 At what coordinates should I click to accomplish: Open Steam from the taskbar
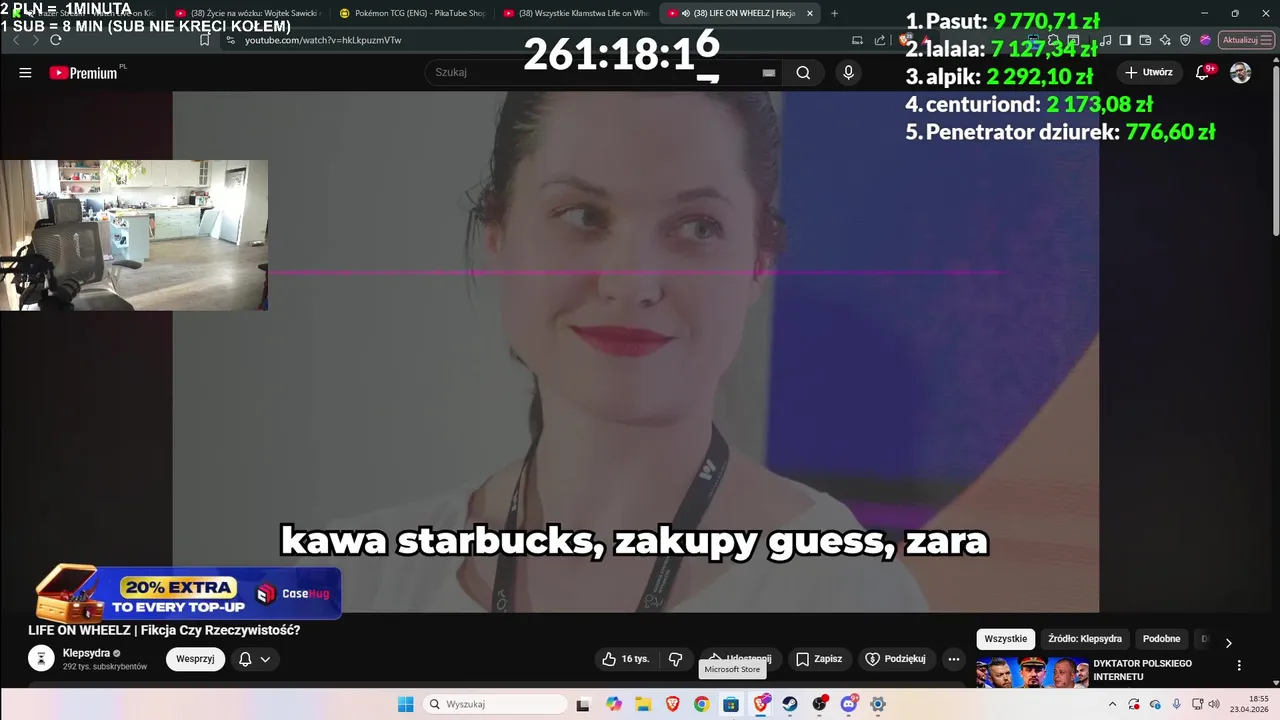click(x=790, y=704)
